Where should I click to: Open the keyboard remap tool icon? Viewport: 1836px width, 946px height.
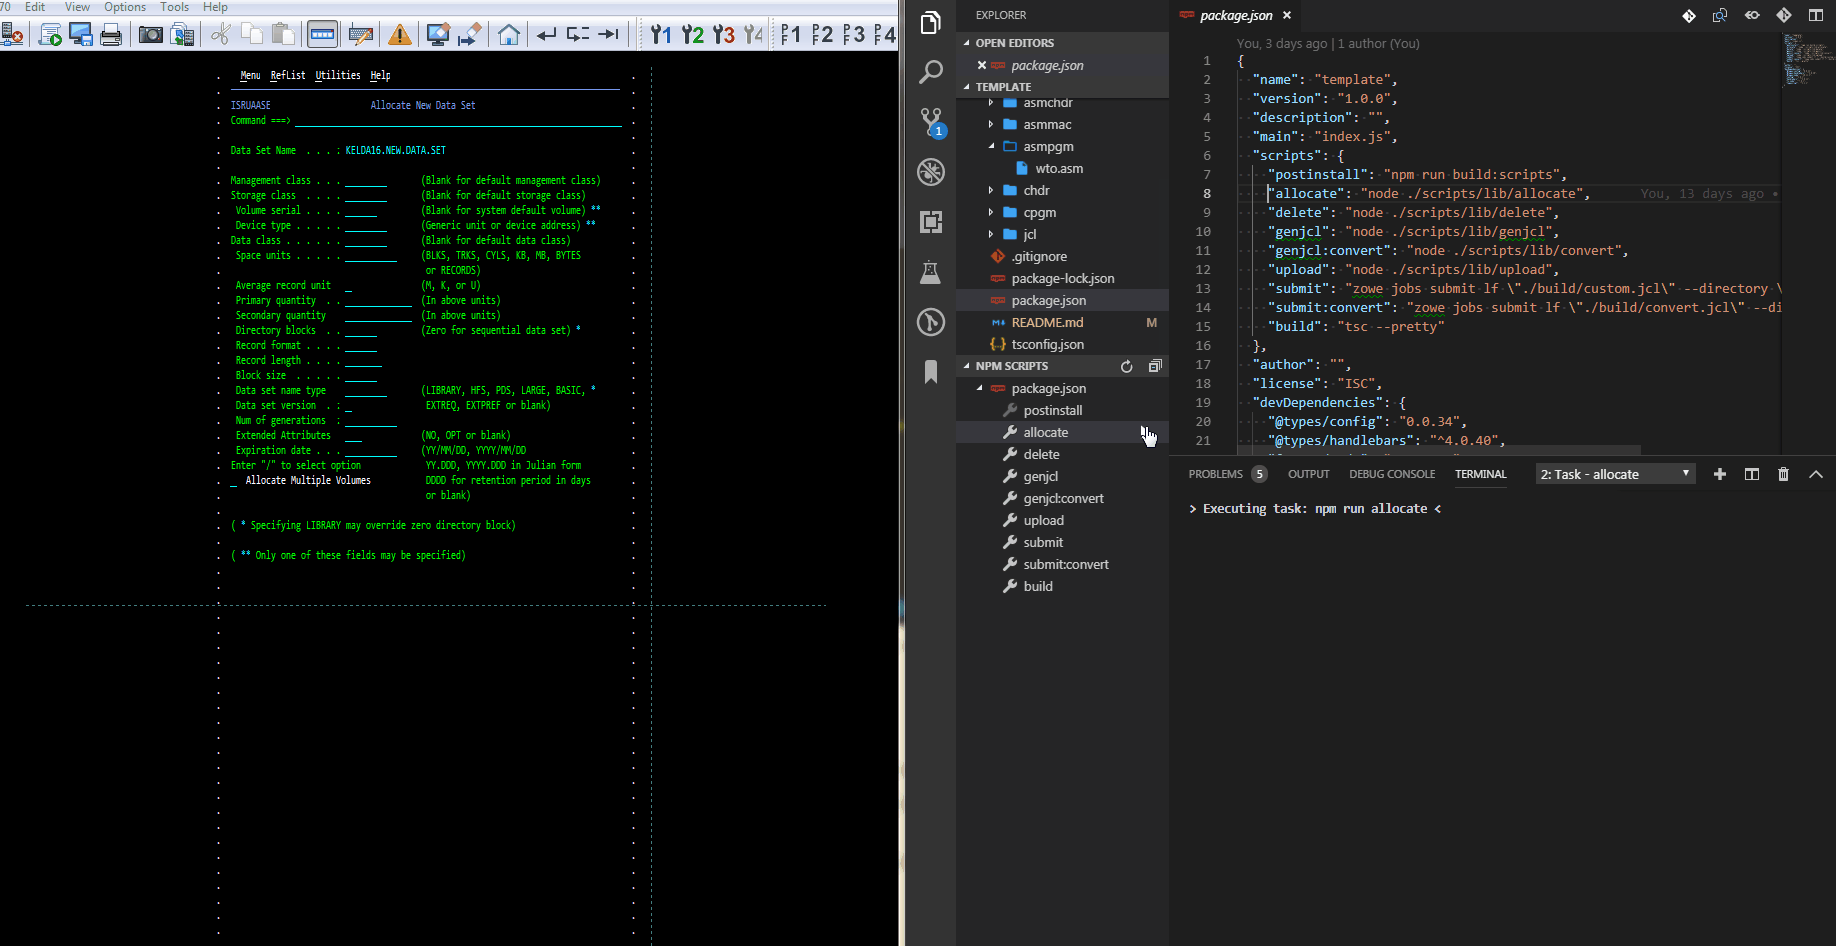tap(361, 33)
